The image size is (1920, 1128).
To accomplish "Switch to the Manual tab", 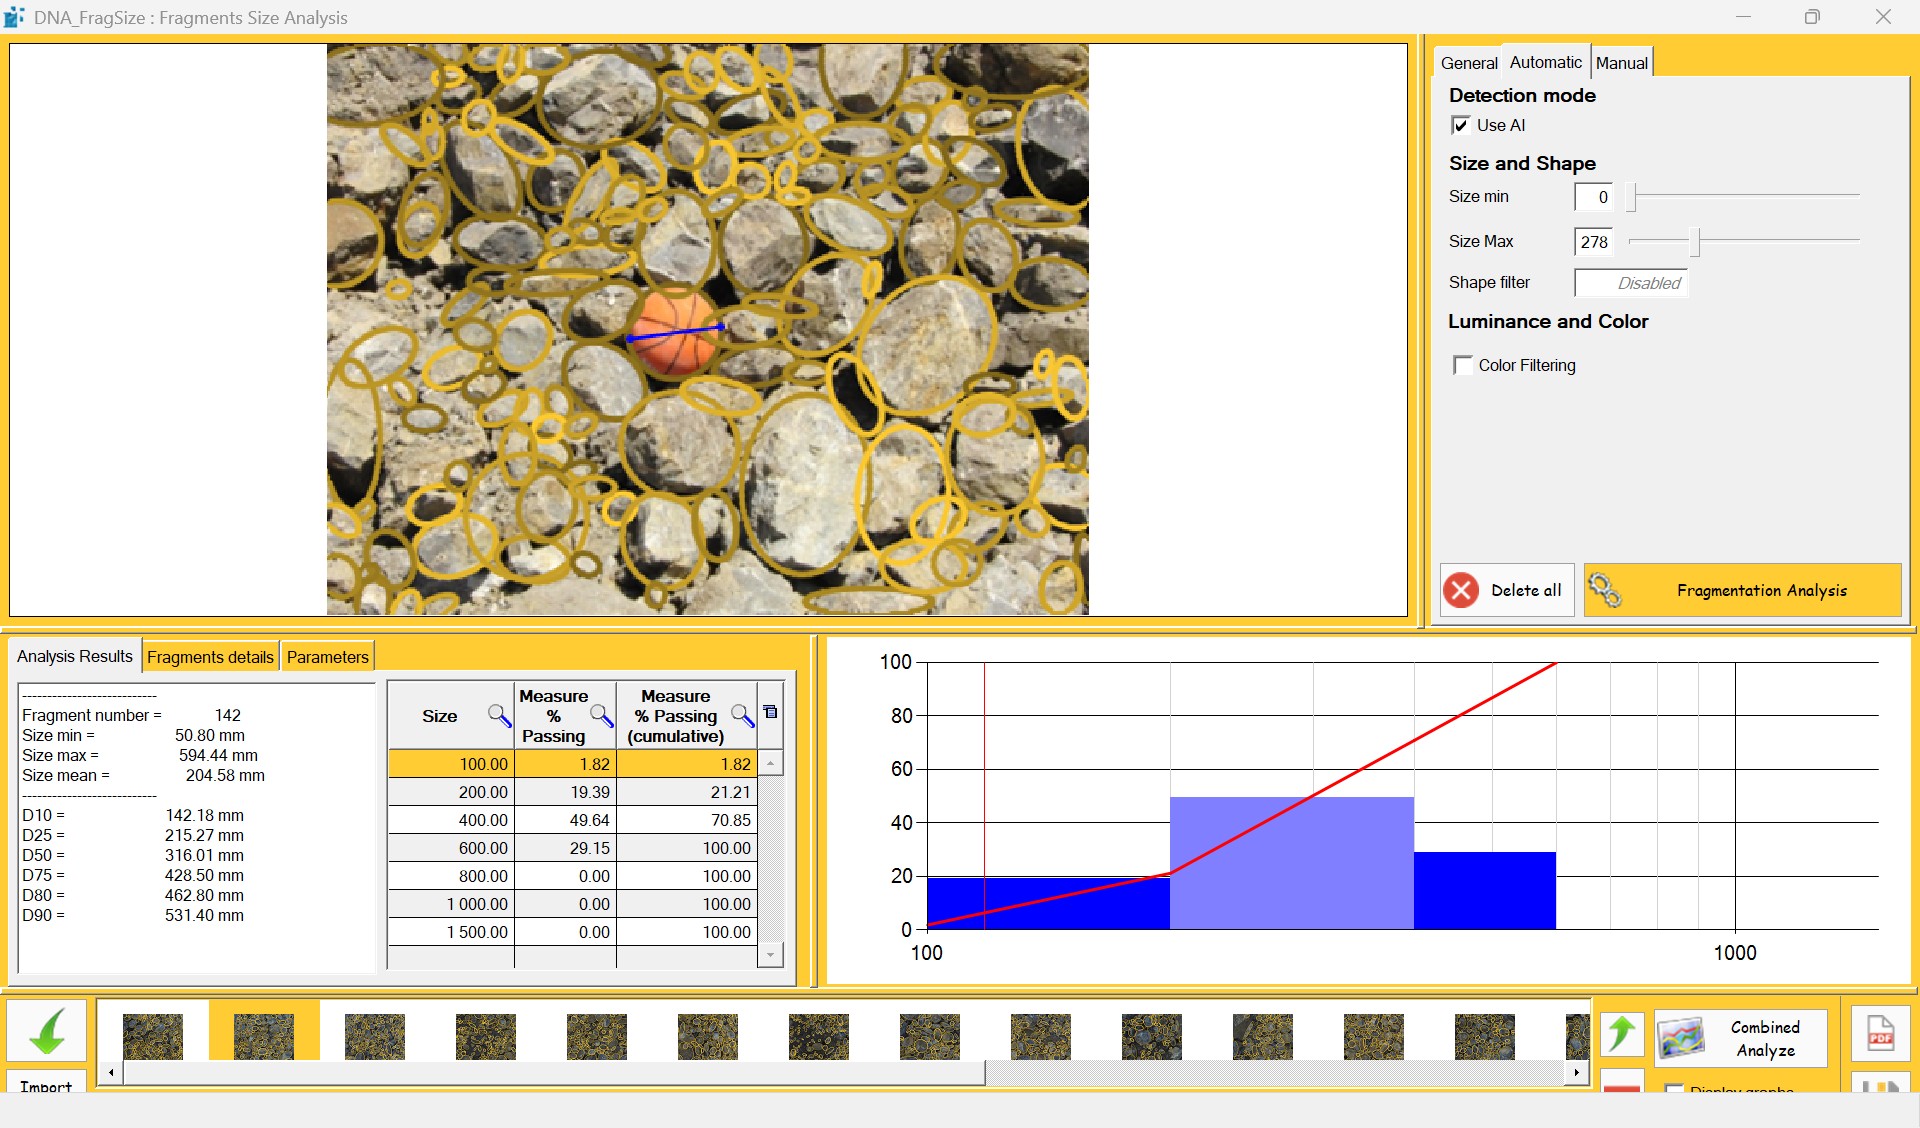I will coord(1621,63).
